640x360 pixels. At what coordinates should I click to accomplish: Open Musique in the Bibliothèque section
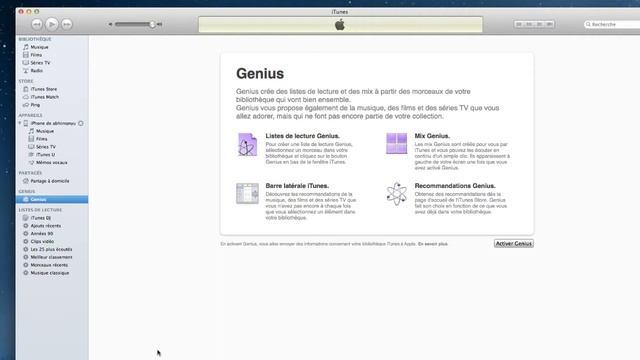39,47
